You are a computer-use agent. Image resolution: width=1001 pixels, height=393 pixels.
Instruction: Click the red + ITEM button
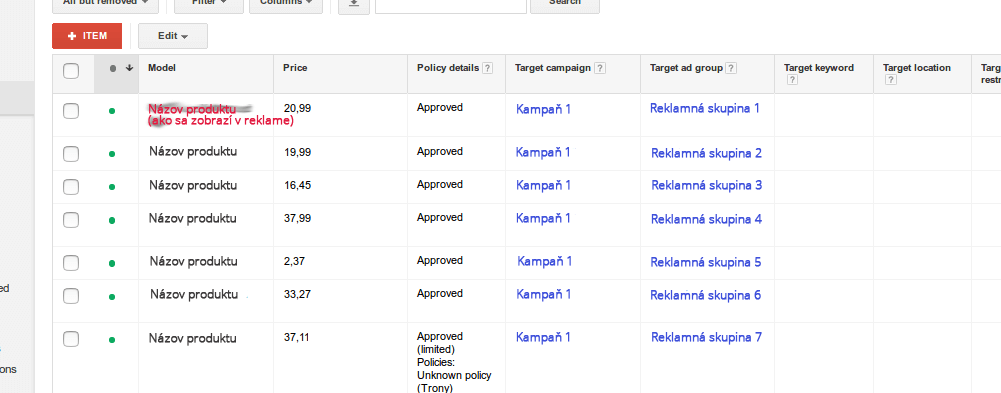tap(87, 36)
